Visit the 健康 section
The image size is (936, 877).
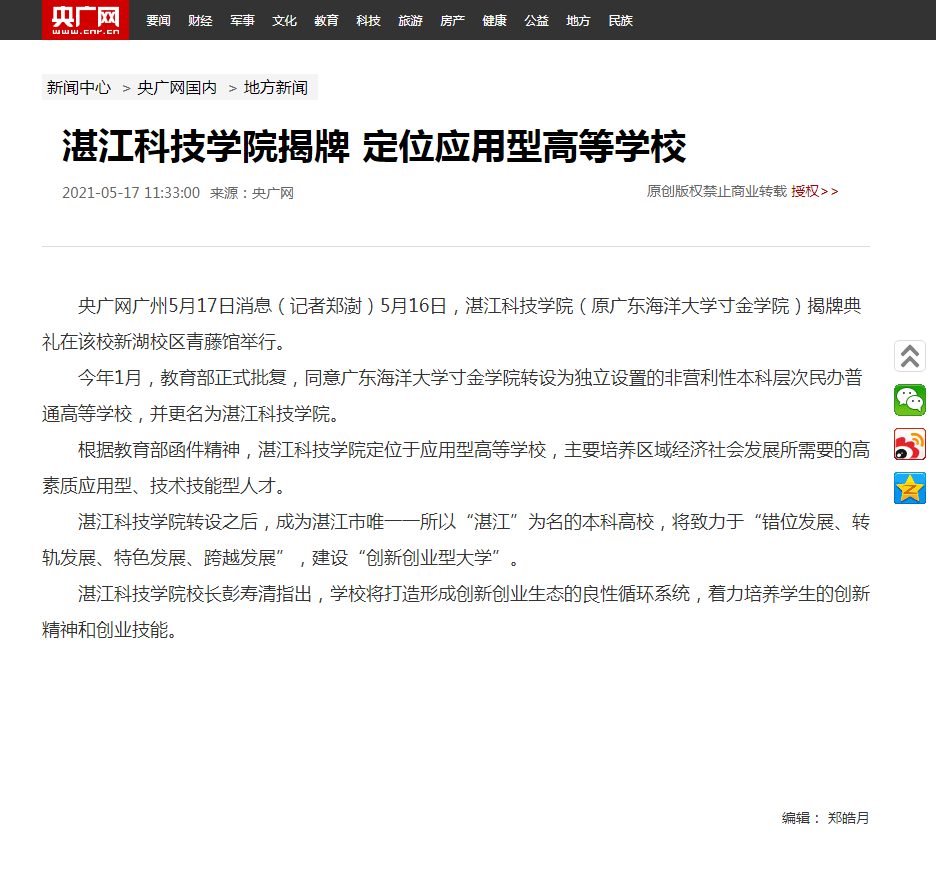tap(494, 21)
